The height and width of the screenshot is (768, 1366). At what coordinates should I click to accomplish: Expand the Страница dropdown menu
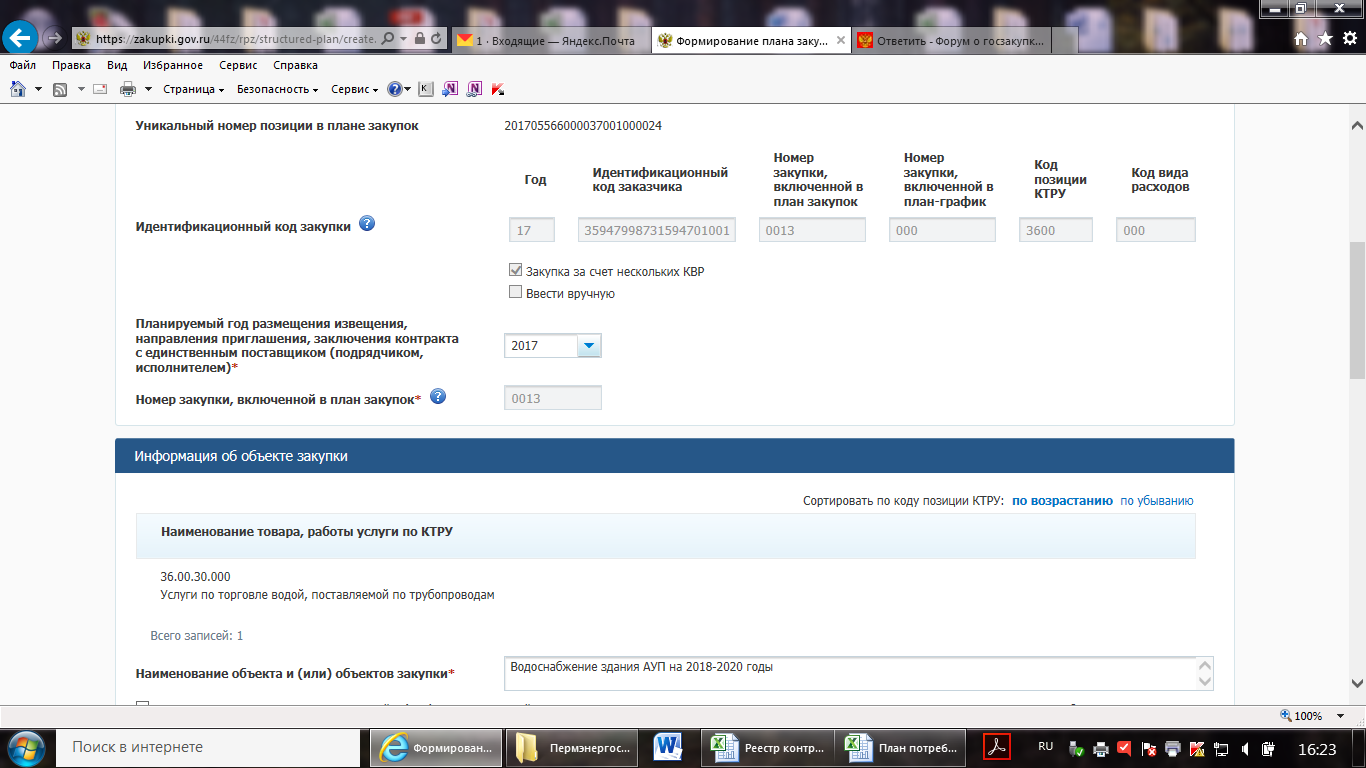[193, 89]
